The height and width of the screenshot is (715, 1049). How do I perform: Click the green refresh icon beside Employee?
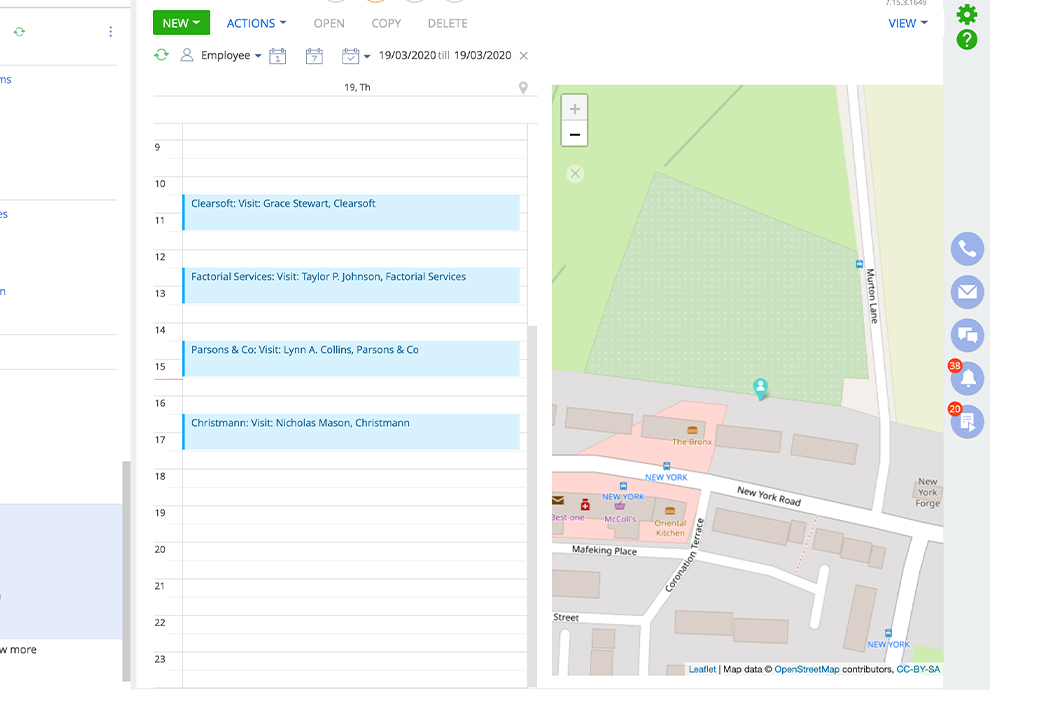[161, 55]
